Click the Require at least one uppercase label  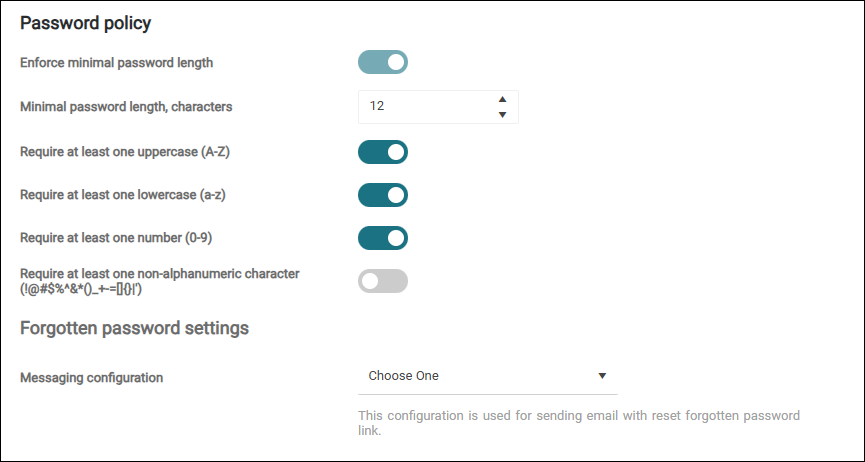(x=126, y=152)
